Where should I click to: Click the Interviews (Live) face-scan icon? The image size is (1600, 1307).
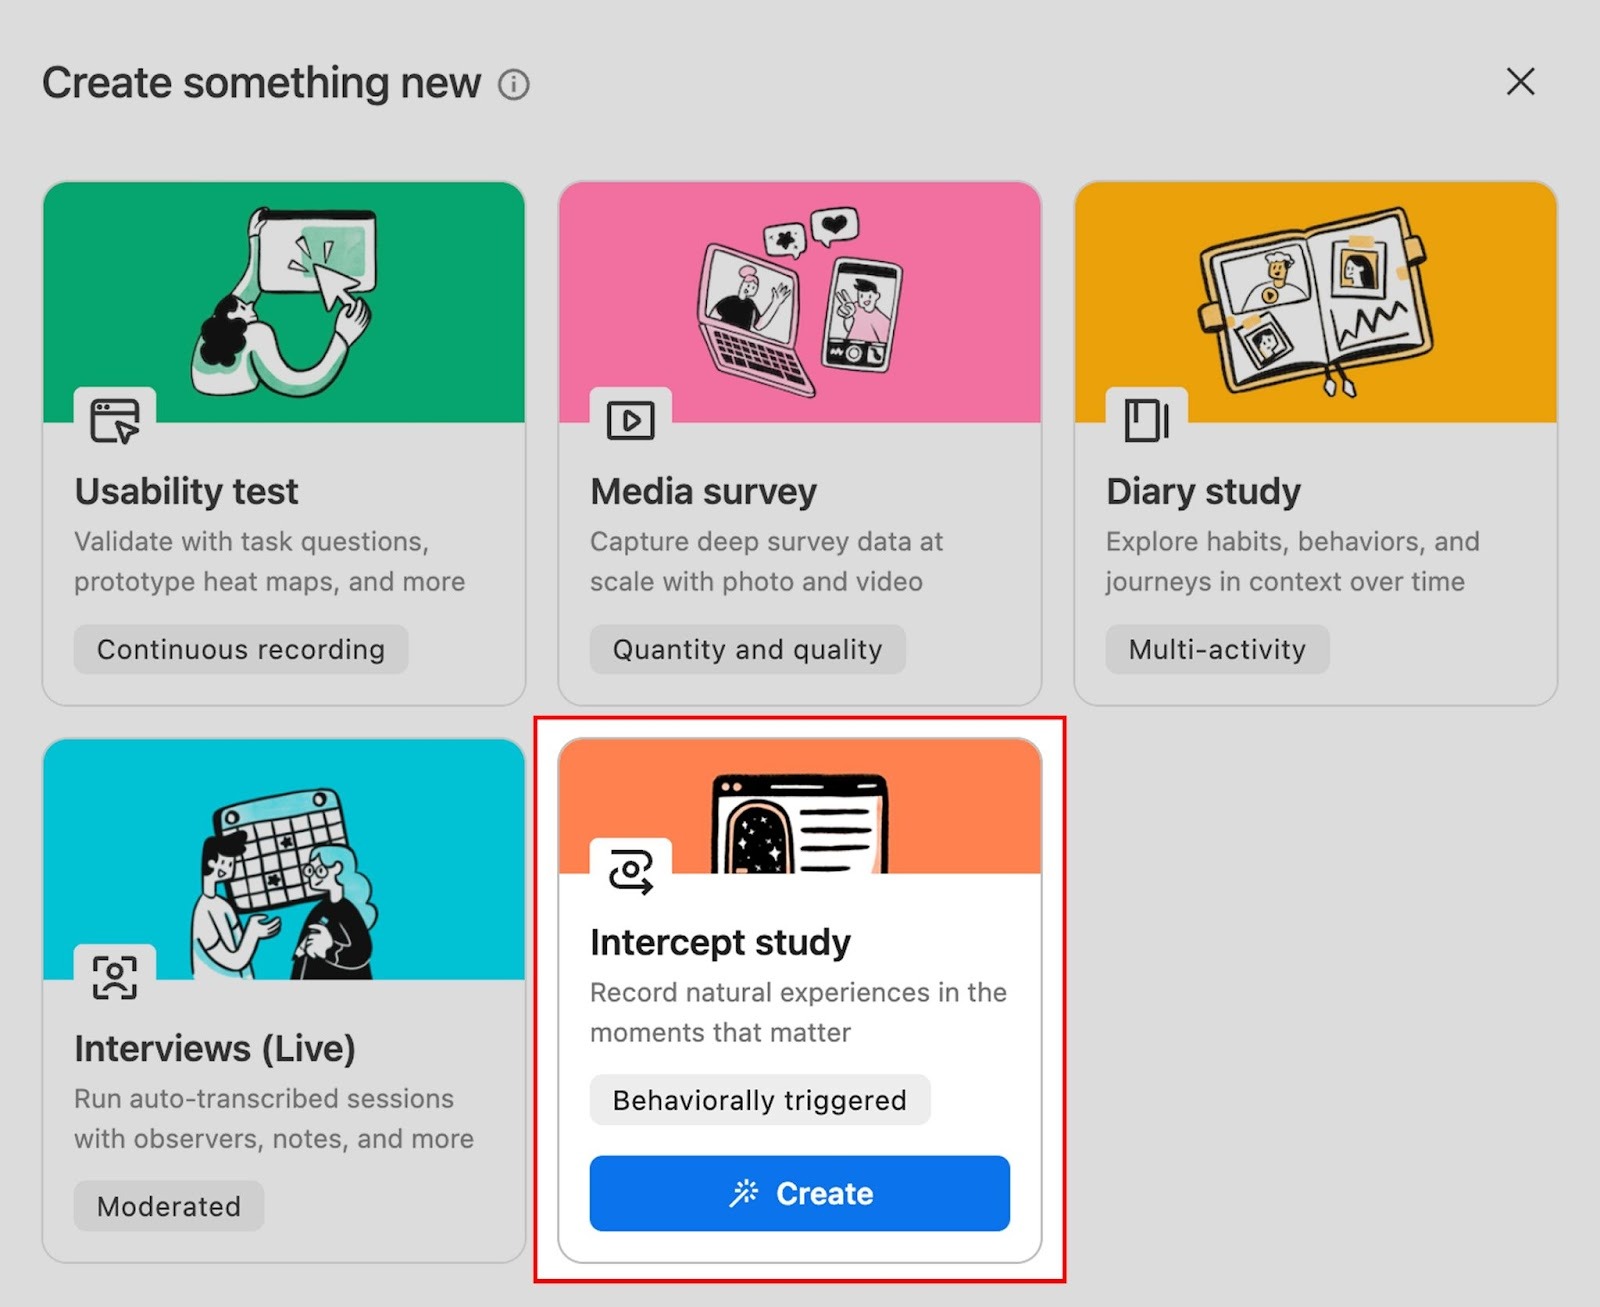click(x=115, y=977)
